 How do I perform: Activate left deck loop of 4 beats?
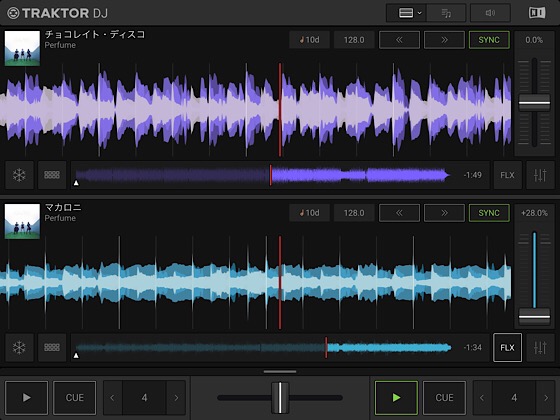point(144,398)
